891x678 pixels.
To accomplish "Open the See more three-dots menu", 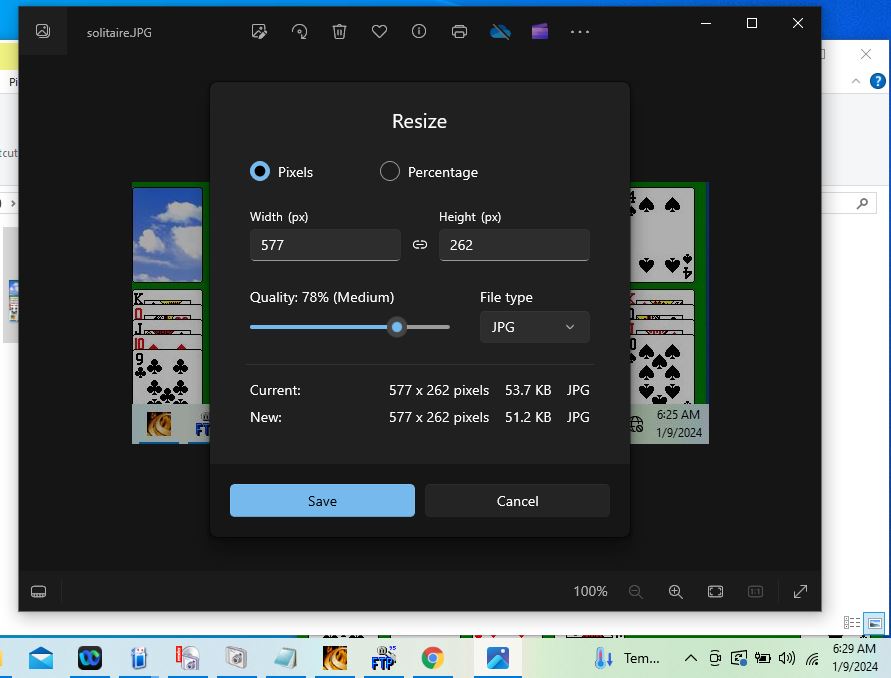I will [x=580, y=32].
